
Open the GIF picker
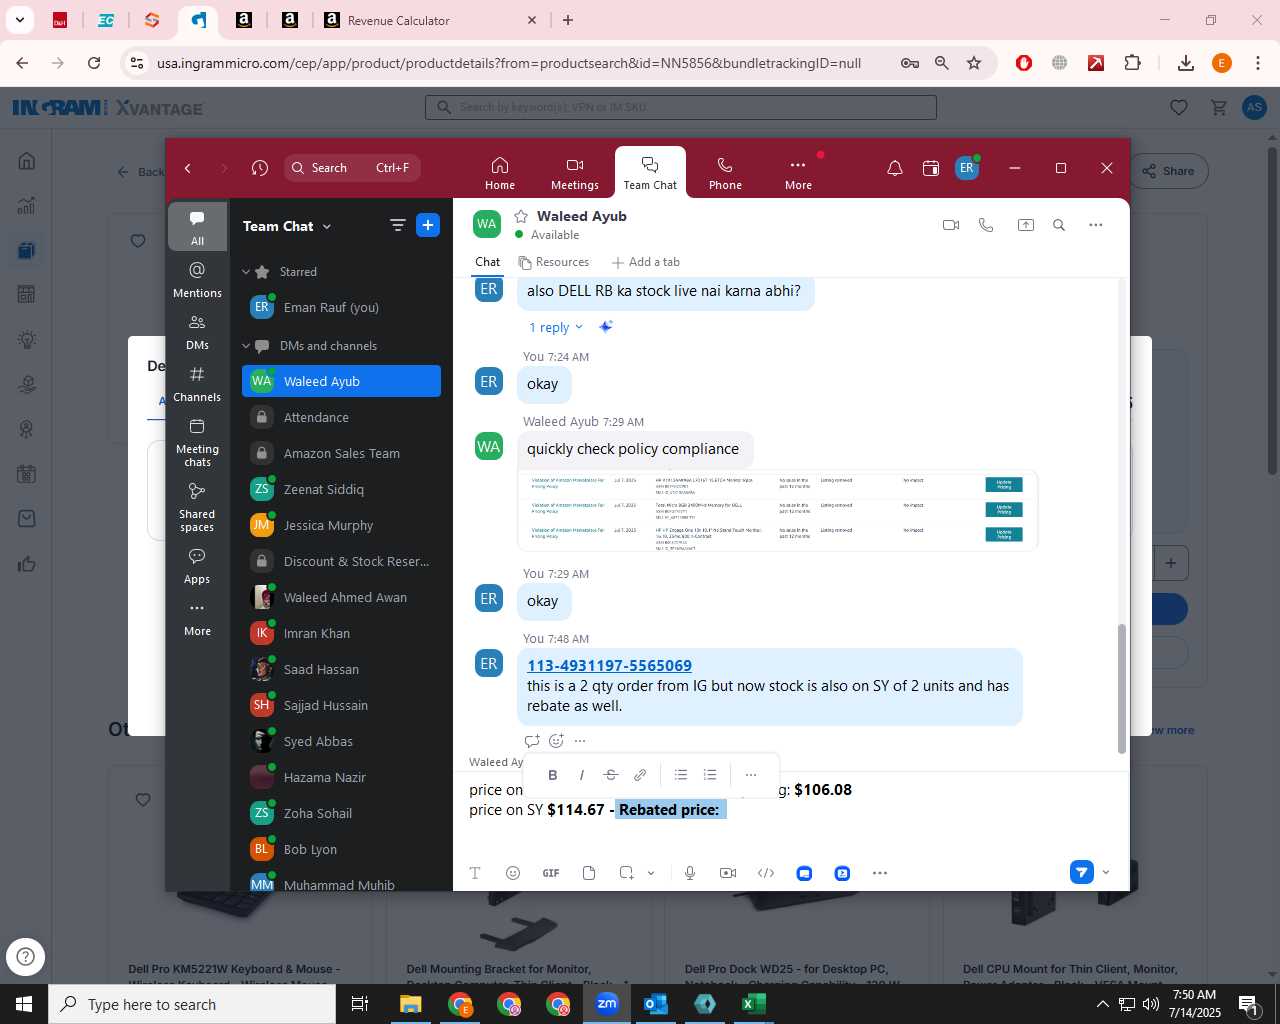(551, 873)
